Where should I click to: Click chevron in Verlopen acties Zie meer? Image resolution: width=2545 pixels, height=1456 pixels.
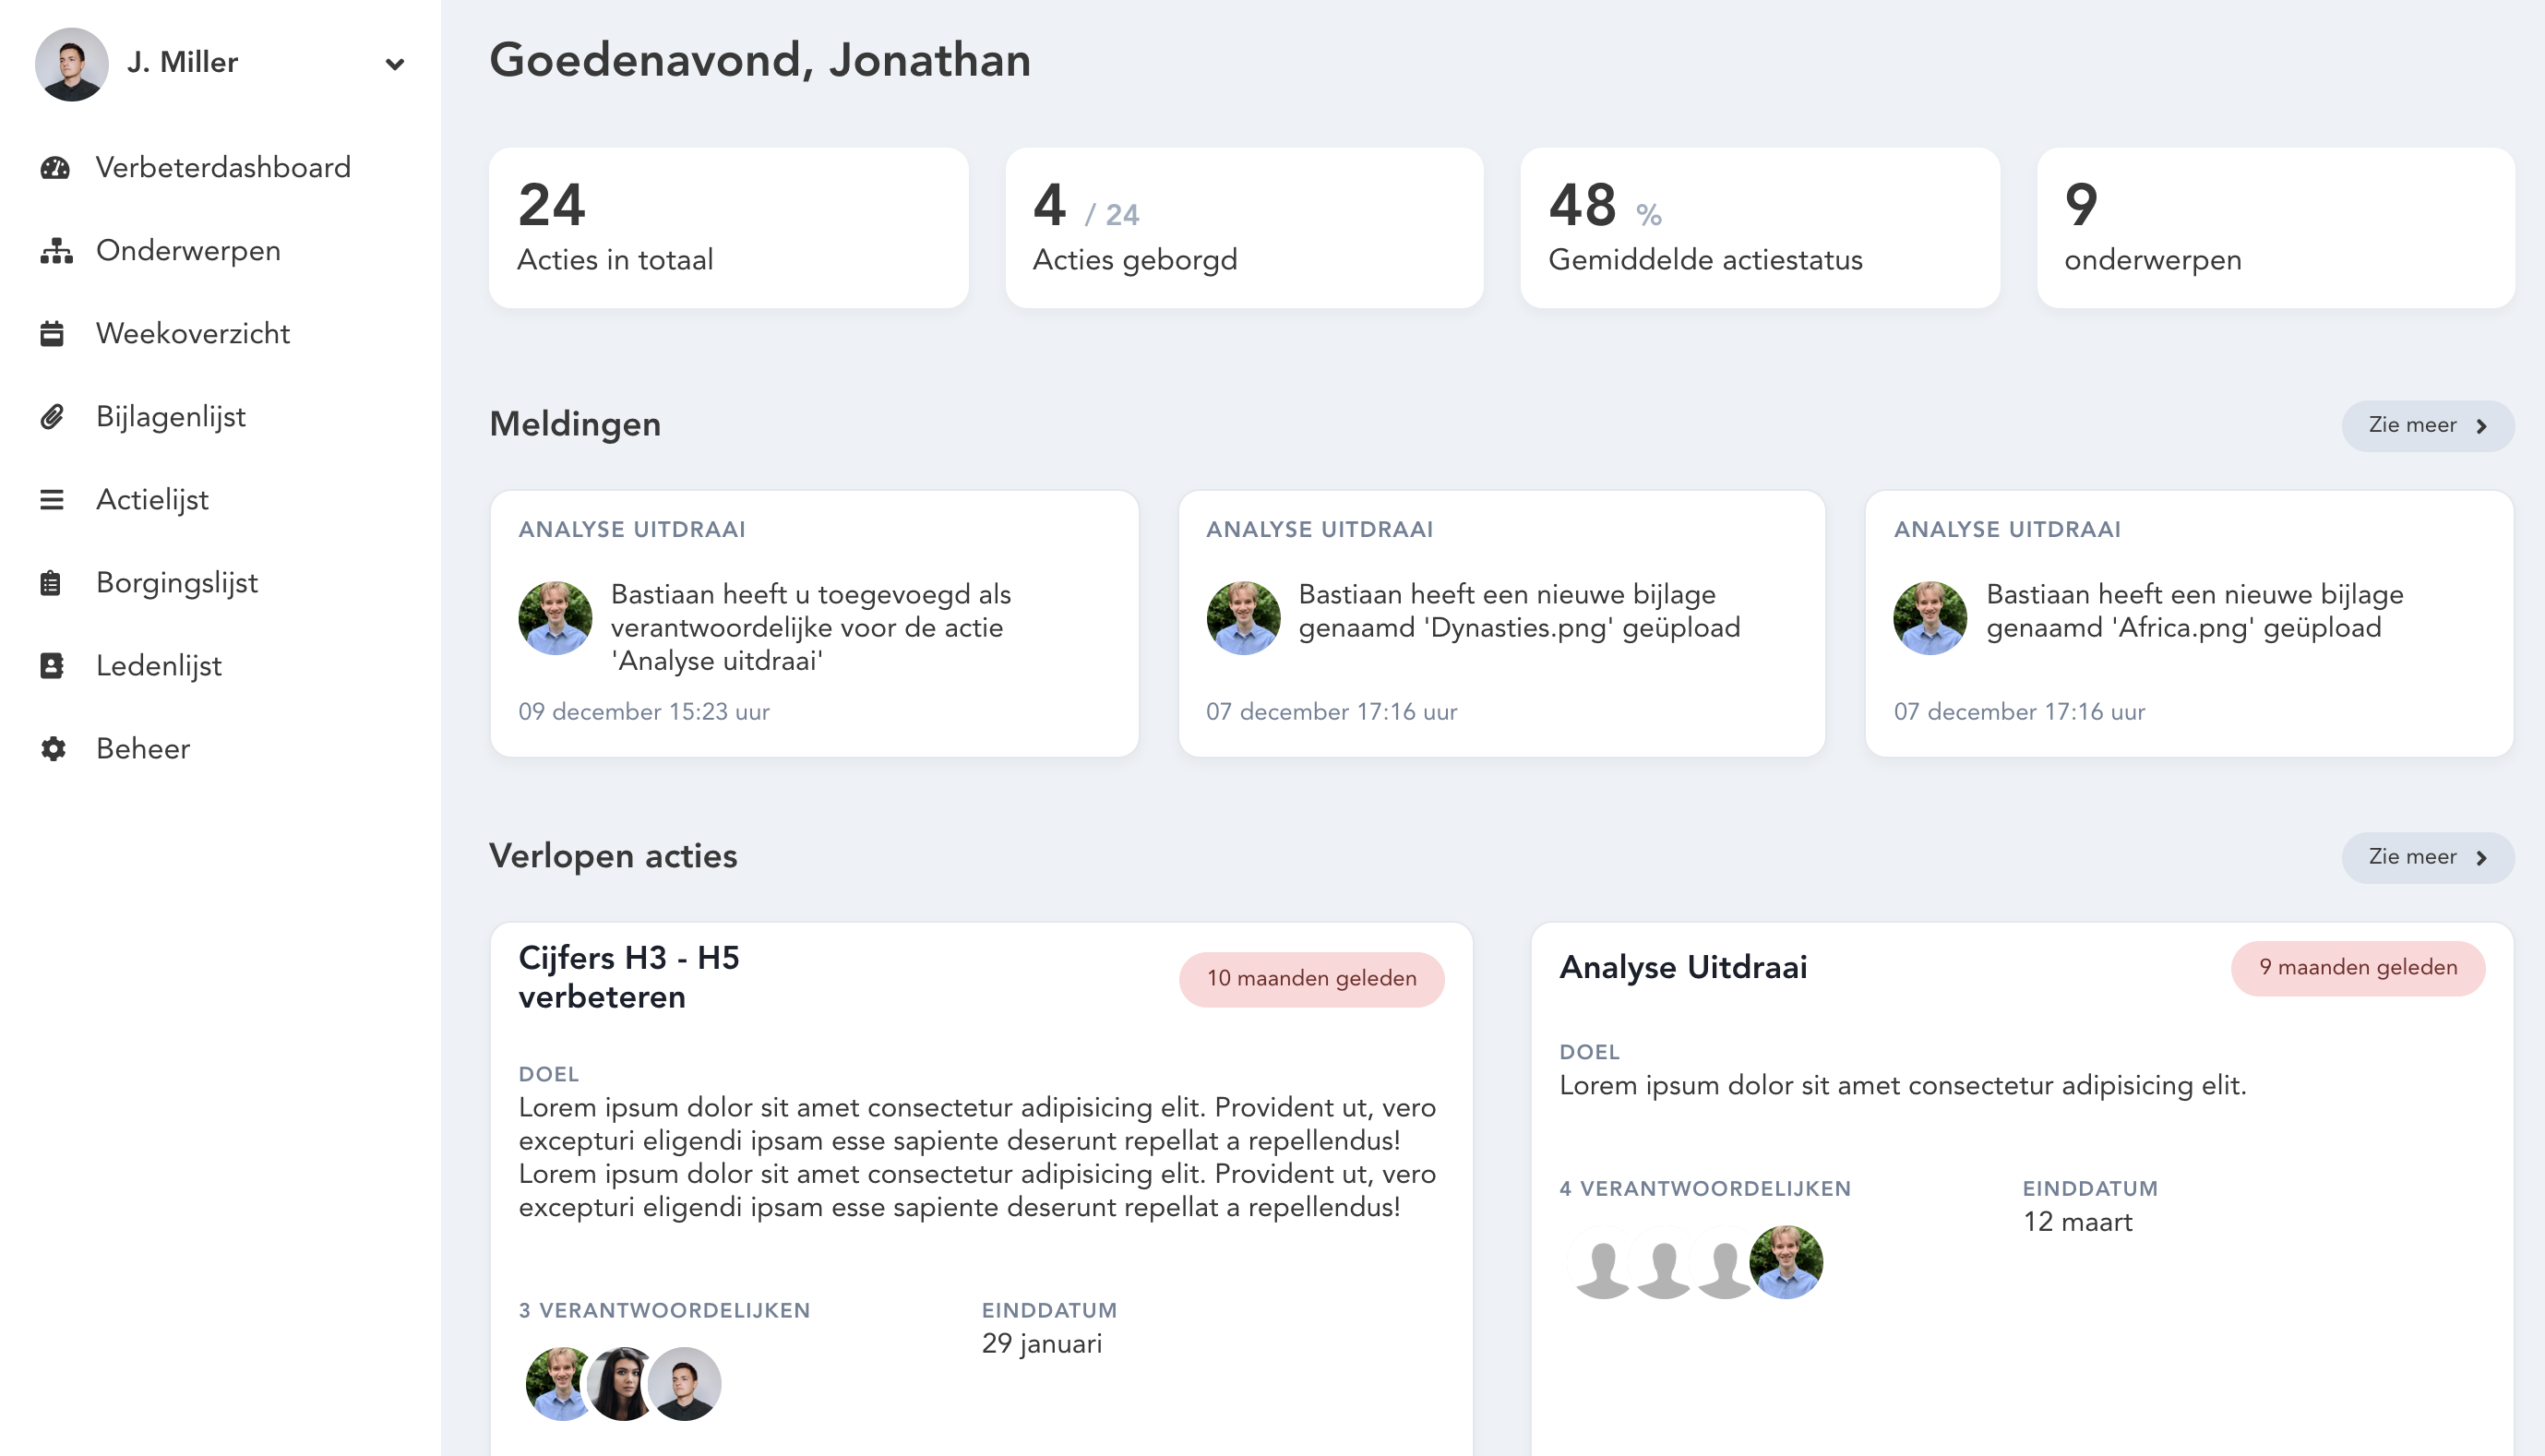point(2481,858)
